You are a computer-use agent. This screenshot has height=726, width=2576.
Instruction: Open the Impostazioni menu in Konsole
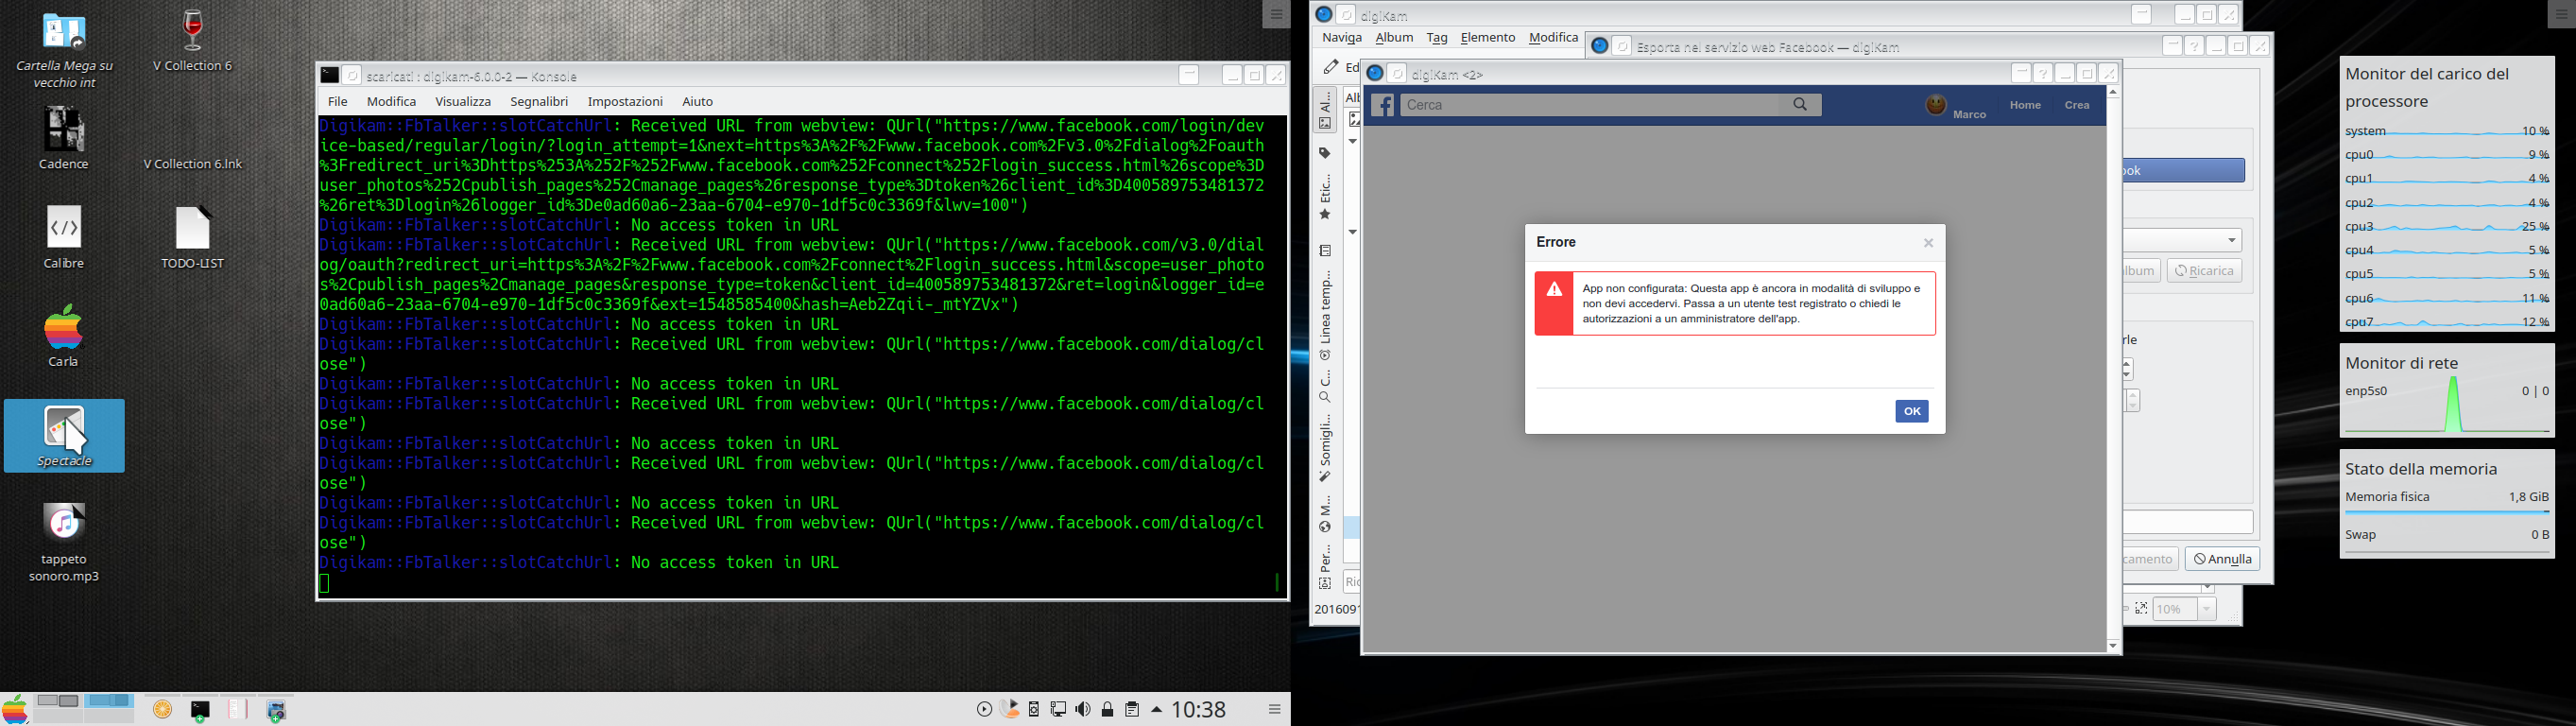click(x=625, y=101)
